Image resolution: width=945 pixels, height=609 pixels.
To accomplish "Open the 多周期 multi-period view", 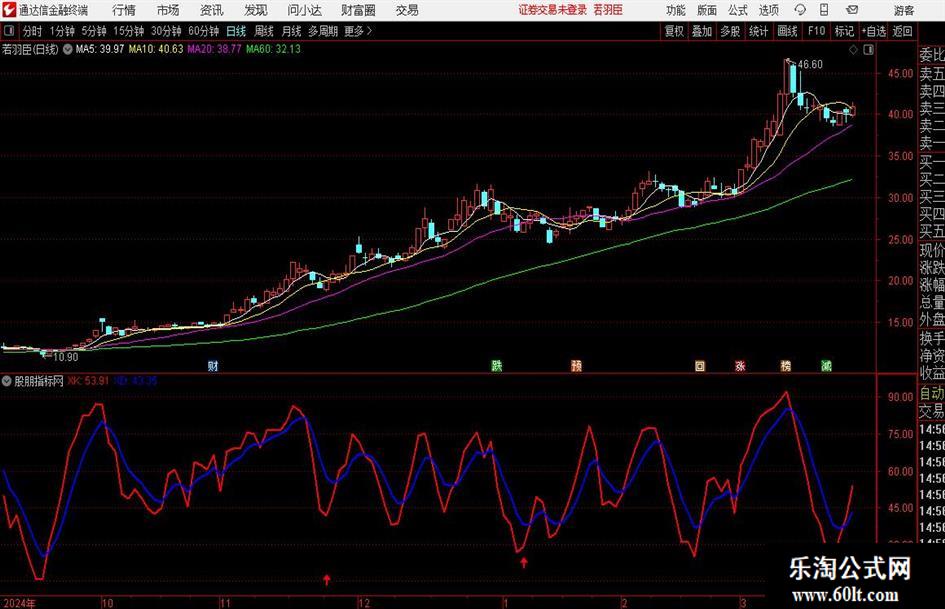I will pyautogui.click(x=323, y=31).
